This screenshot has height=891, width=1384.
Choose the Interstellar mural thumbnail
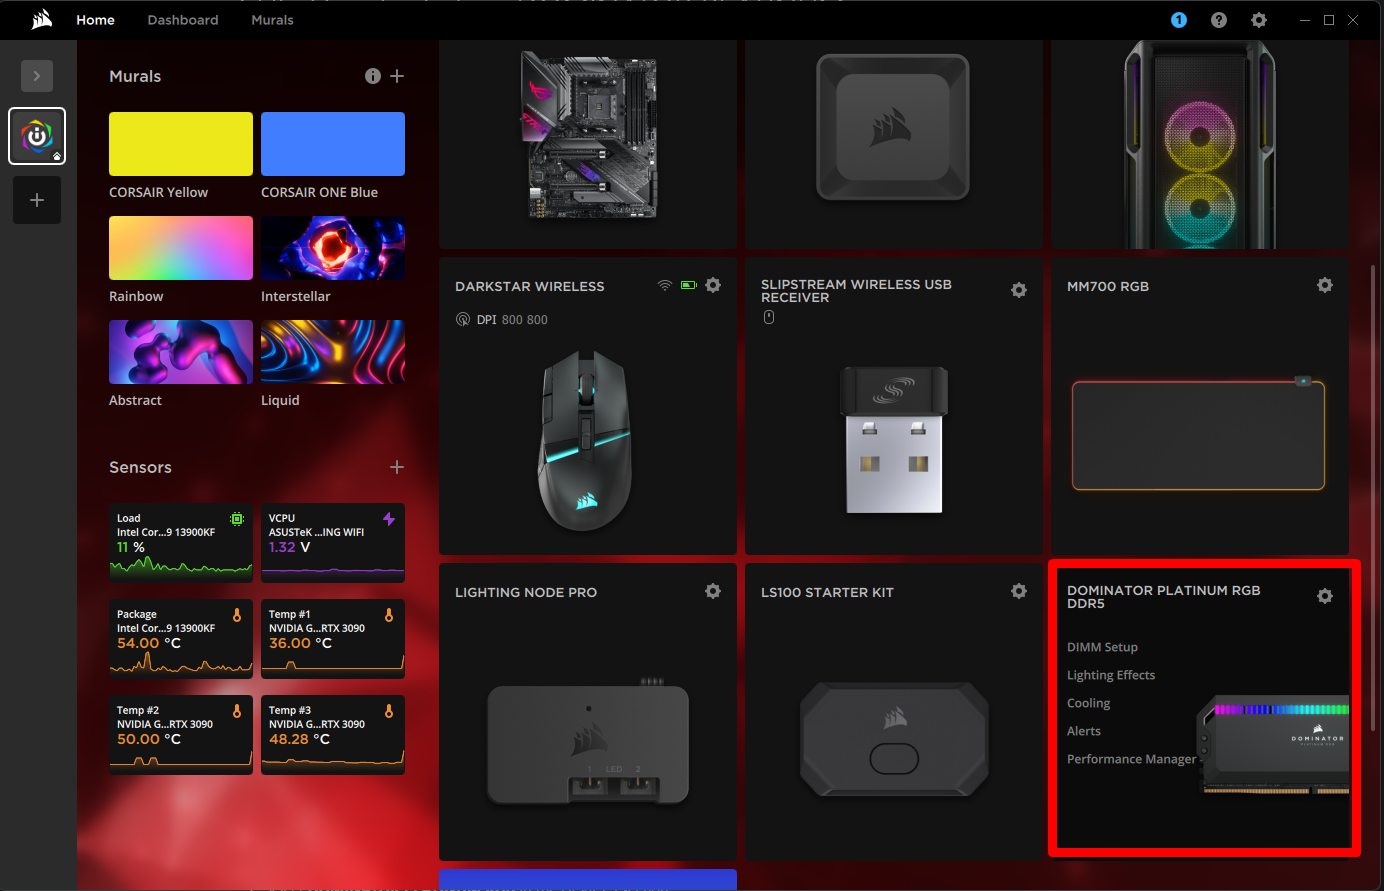(x=333, y=248)
